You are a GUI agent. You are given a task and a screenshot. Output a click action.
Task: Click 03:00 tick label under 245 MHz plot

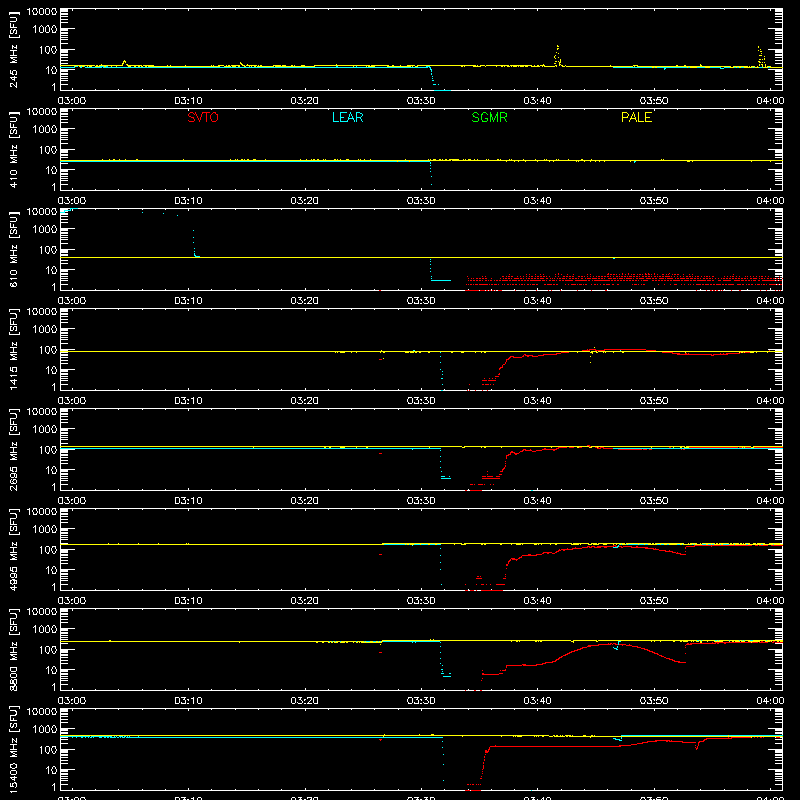[72, 101]
